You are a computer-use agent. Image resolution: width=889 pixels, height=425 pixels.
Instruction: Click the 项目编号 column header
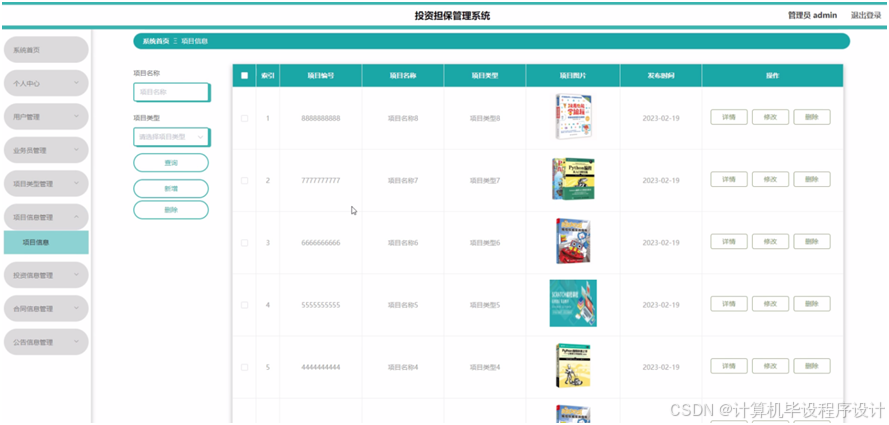pyautogui.click(x=320, y=75)
